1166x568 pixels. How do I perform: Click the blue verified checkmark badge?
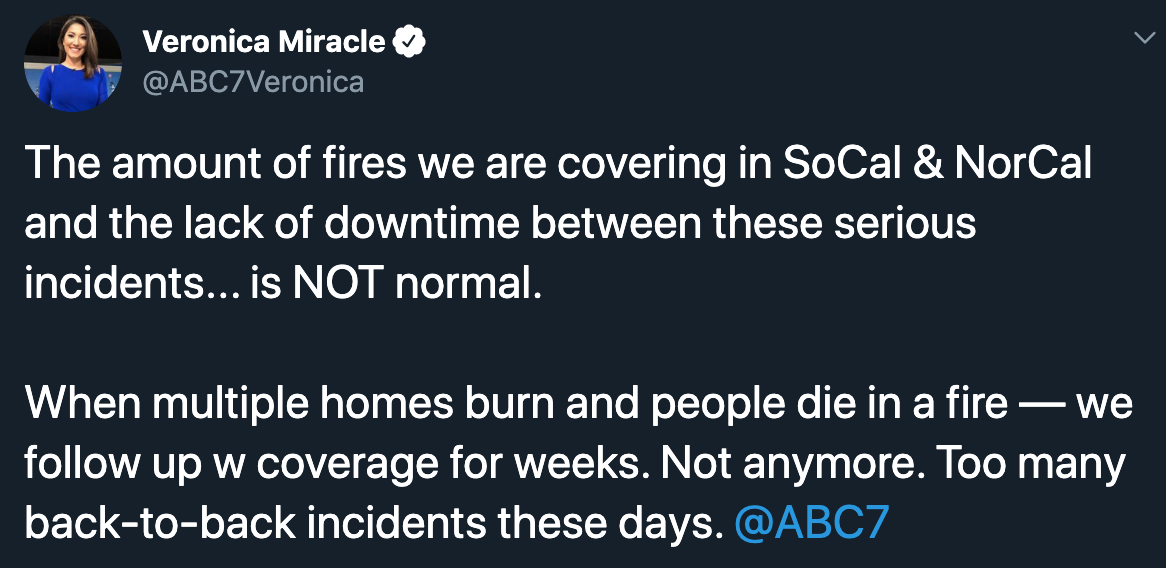coord(409,42)
